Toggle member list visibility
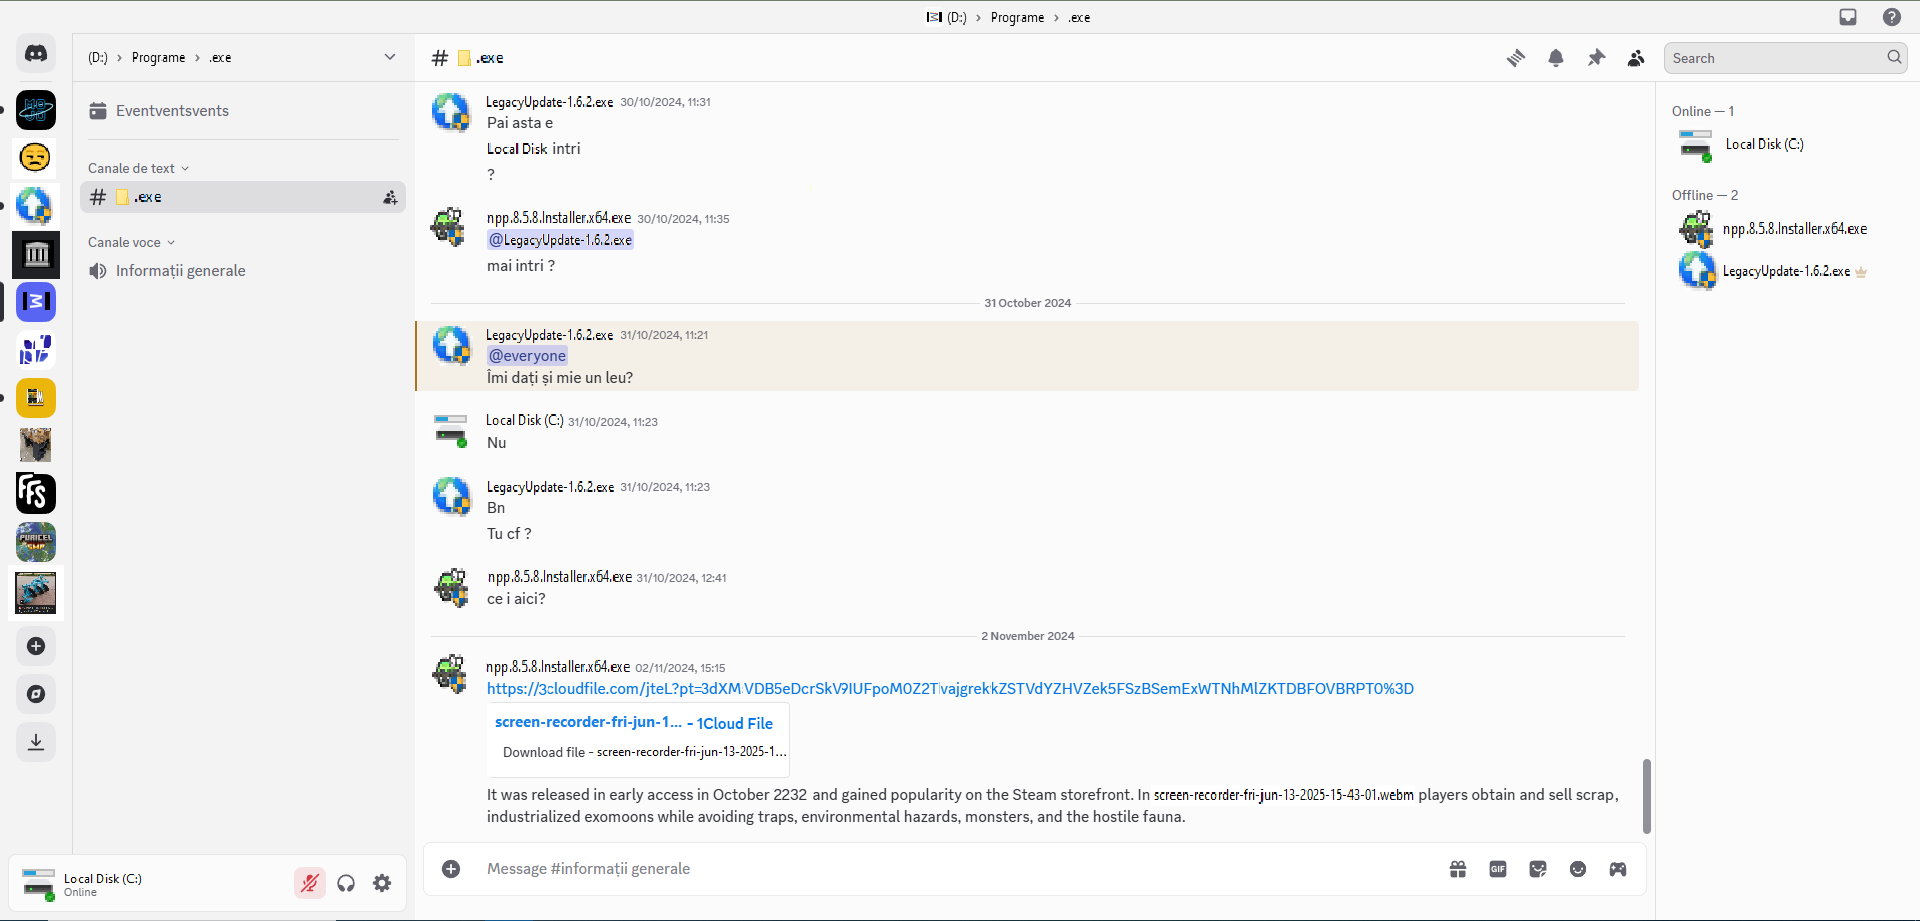 tap(1636, 58)
